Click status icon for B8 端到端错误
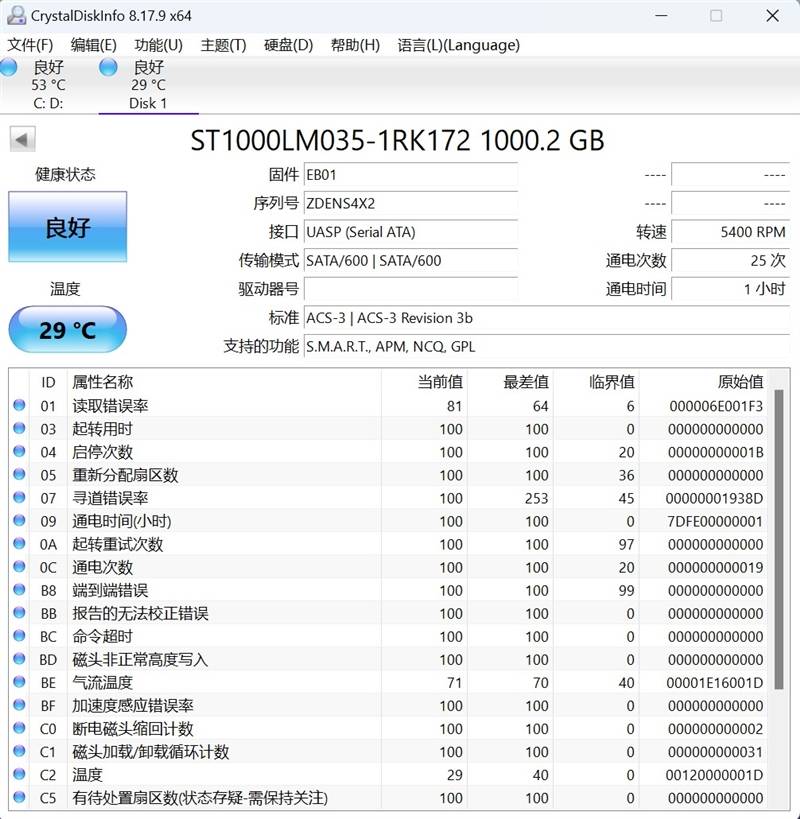The image size is (800, 819). tap(19, 590)
